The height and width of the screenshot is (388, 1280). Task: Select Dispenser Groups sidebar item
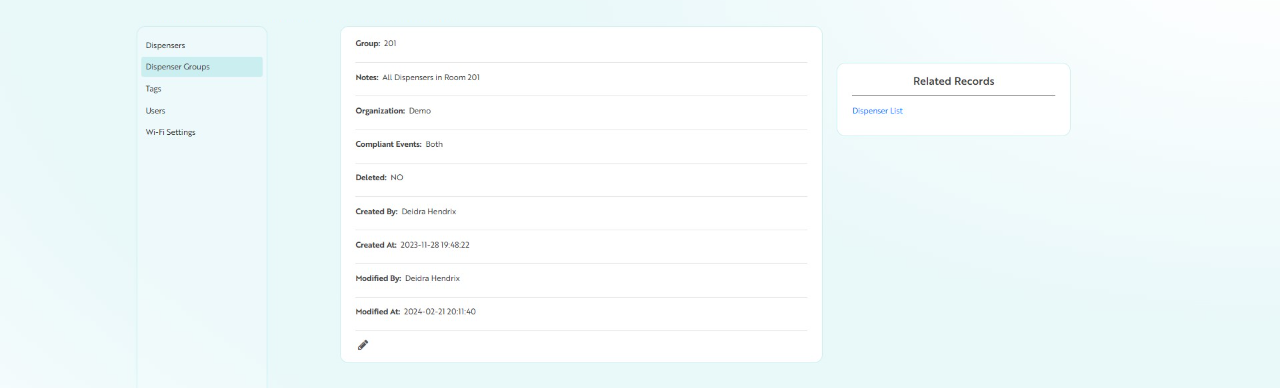point(202,67)
